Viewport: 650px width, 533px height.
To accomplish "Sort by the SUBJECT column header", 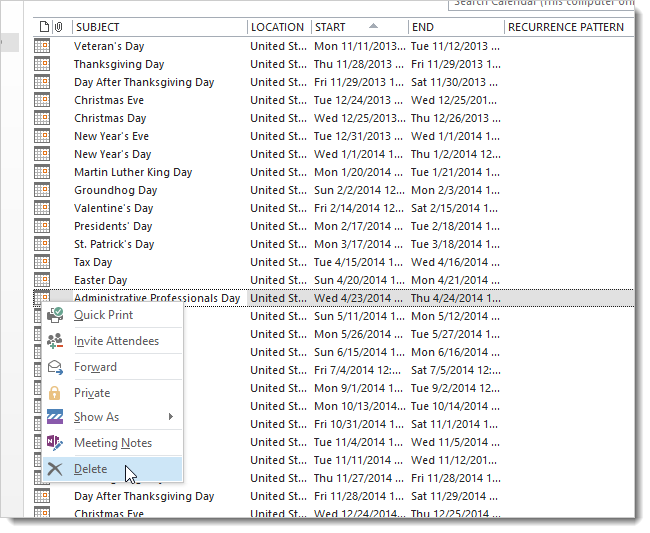I will pyautogui.click(x=160, y=27).
